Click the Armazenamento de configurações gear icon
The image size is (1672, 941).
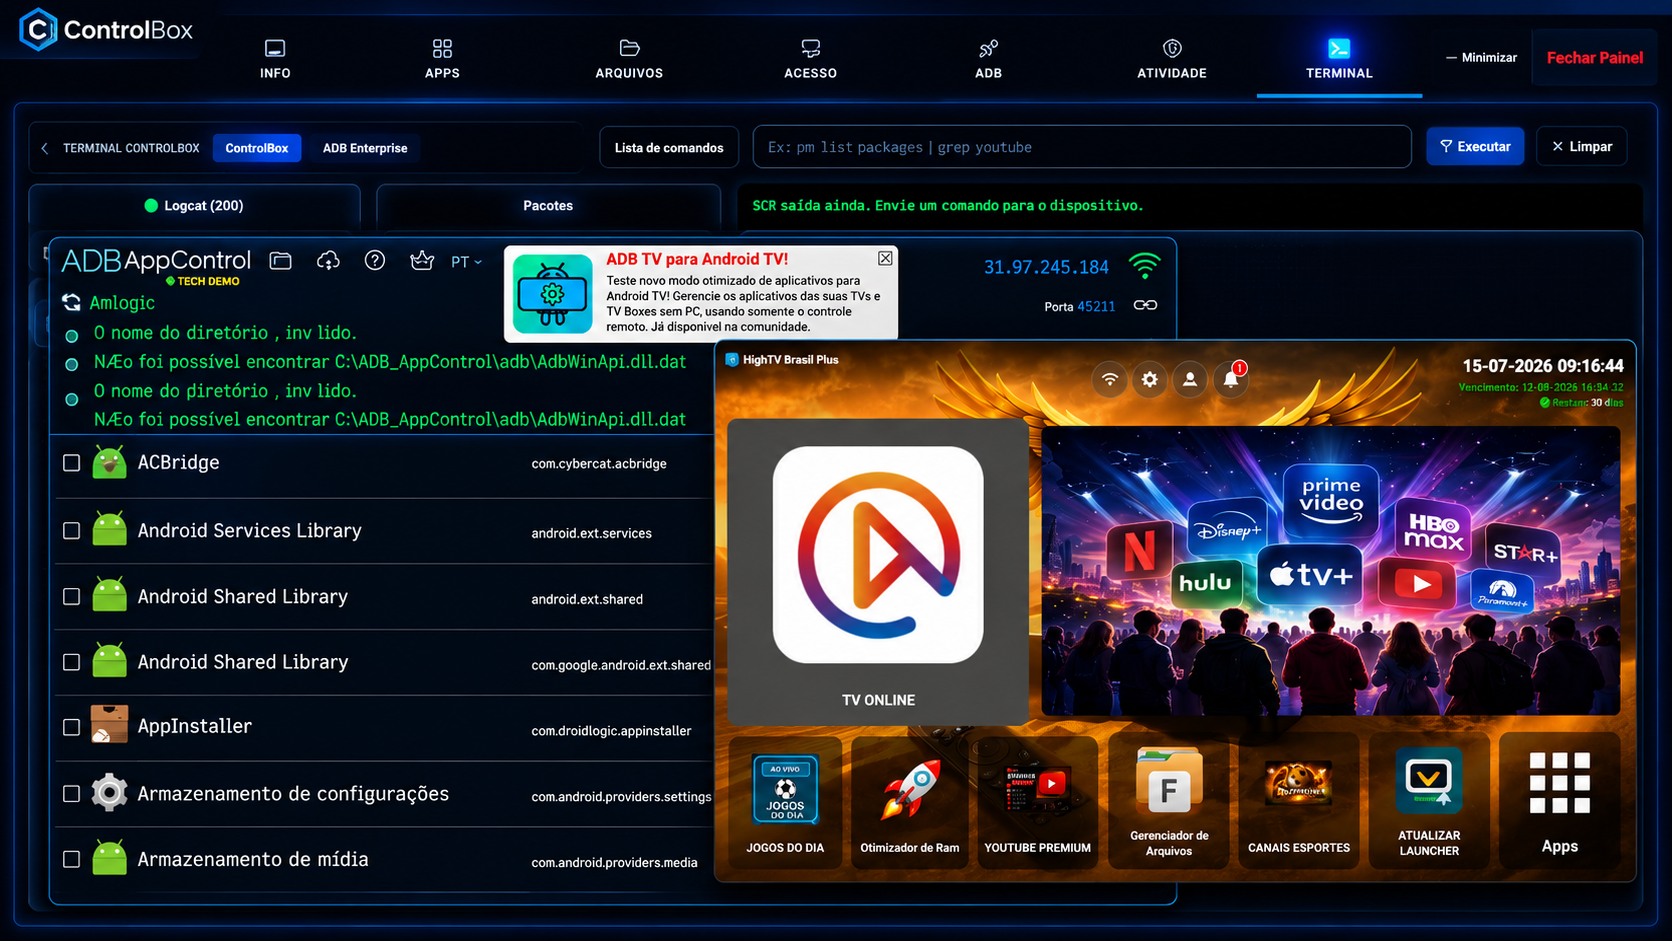[109, 792]
